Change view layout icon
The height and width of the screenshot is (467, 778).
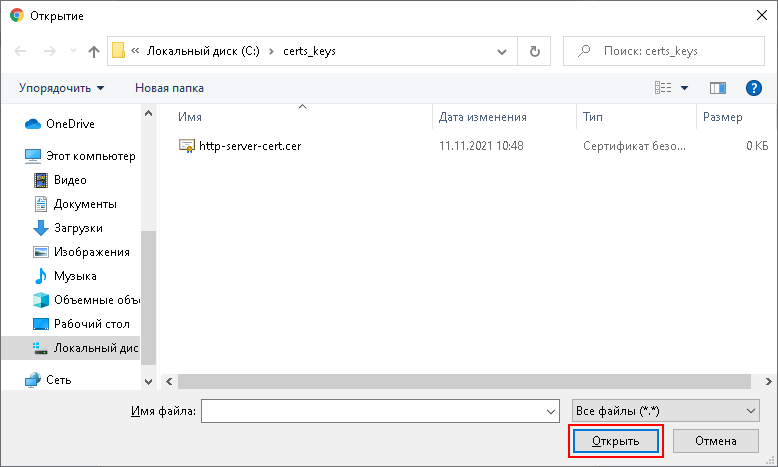(663, 88)
